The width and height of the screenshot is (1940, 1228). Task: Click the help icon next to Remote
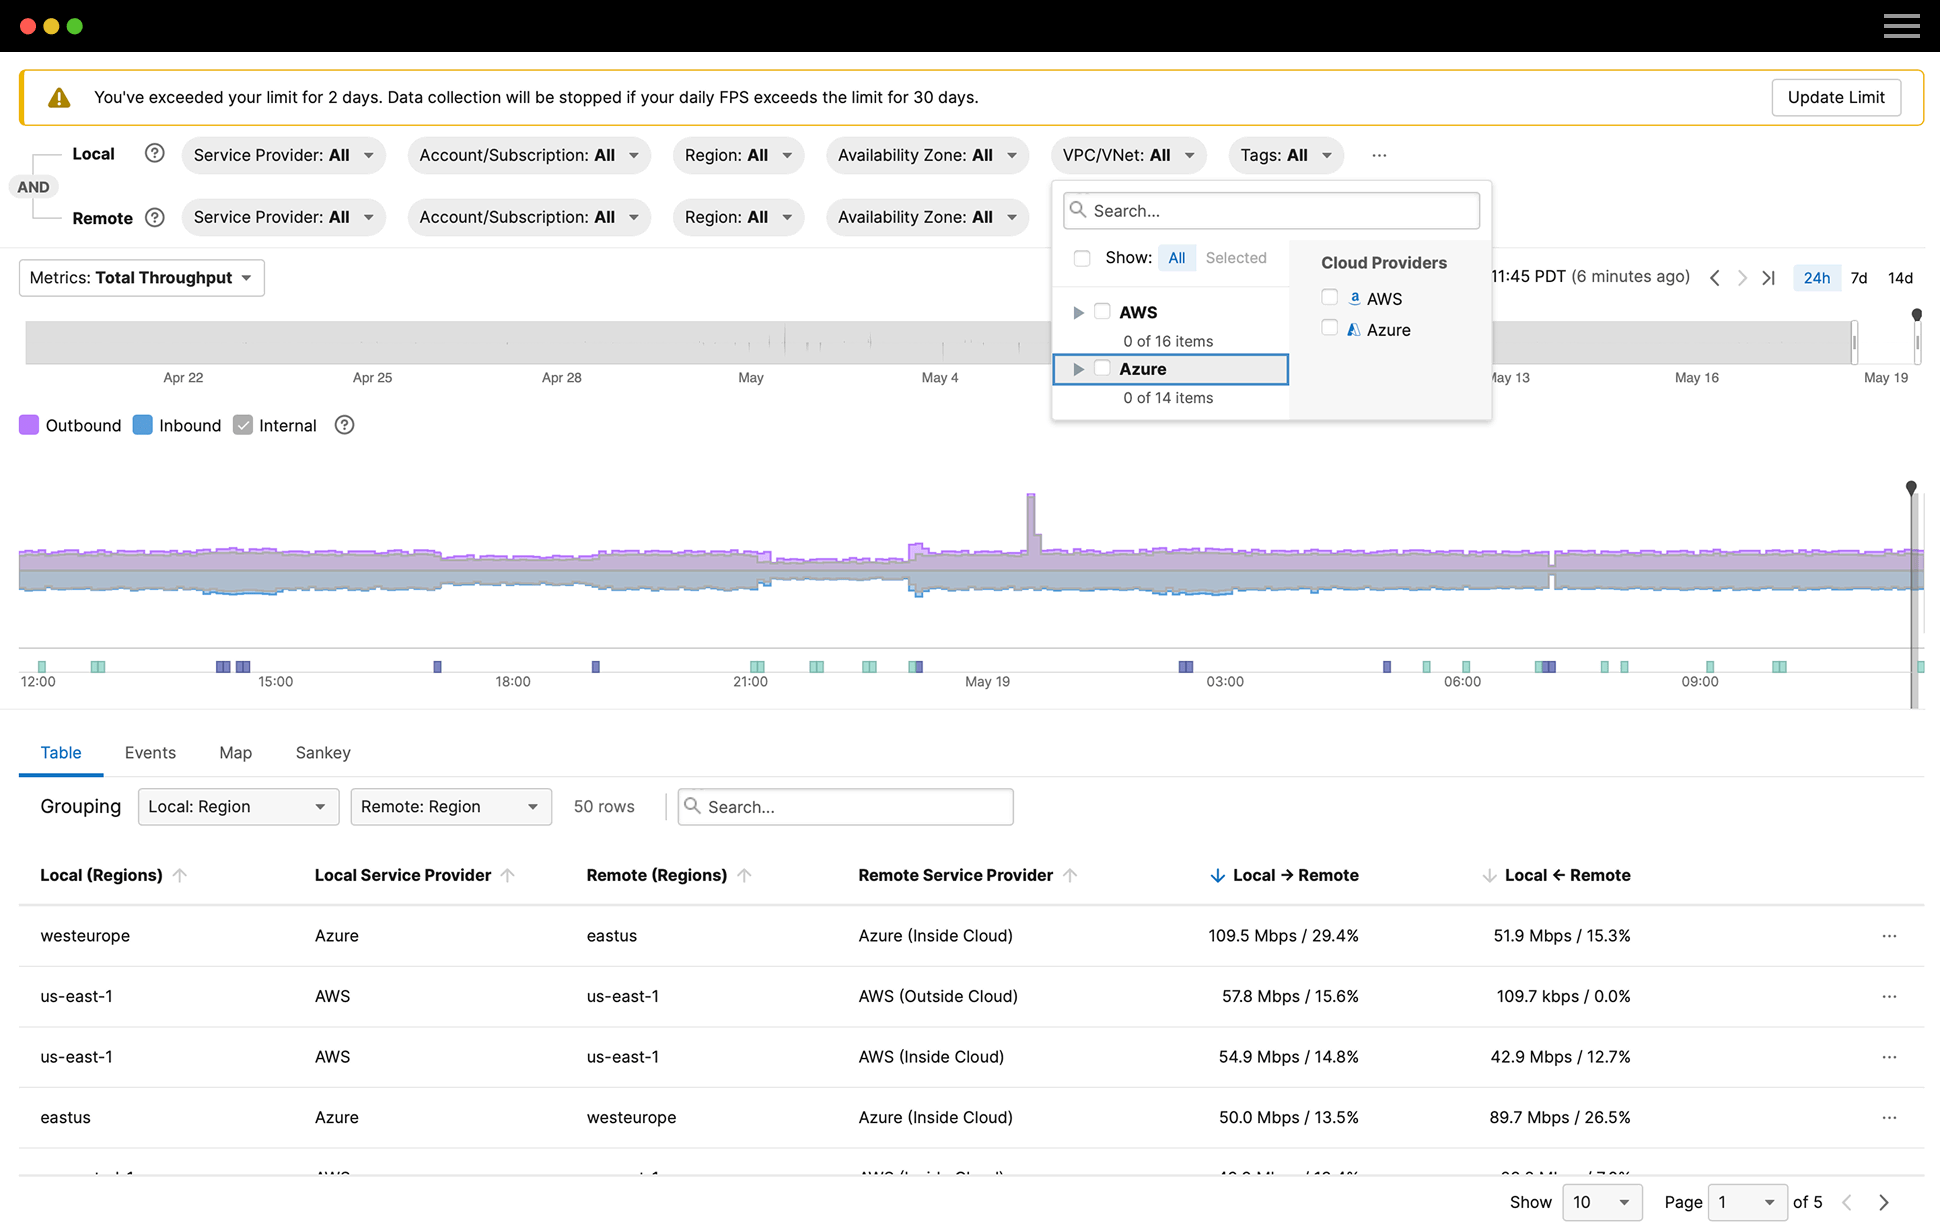[x=154, y=217]
